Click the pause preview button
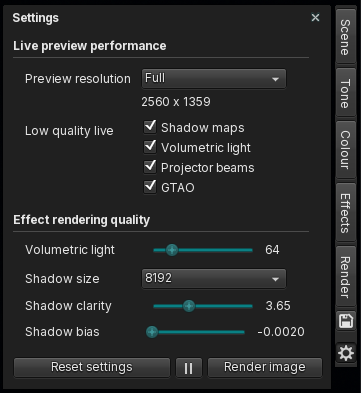 click(189, 368)
